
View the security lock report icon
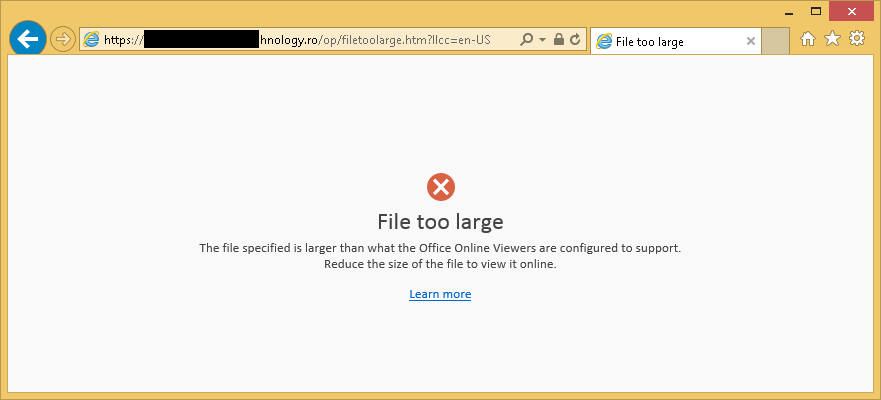[x=558, y=39]
